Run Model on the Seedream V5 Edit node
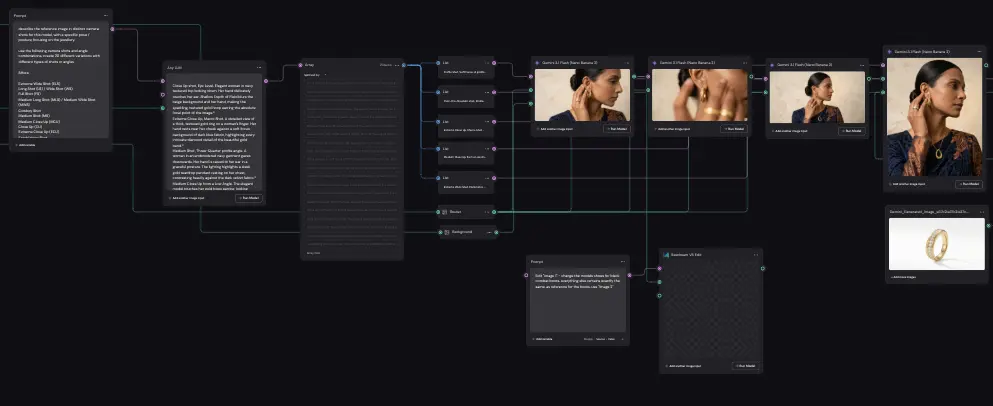 tap(746, 365)
